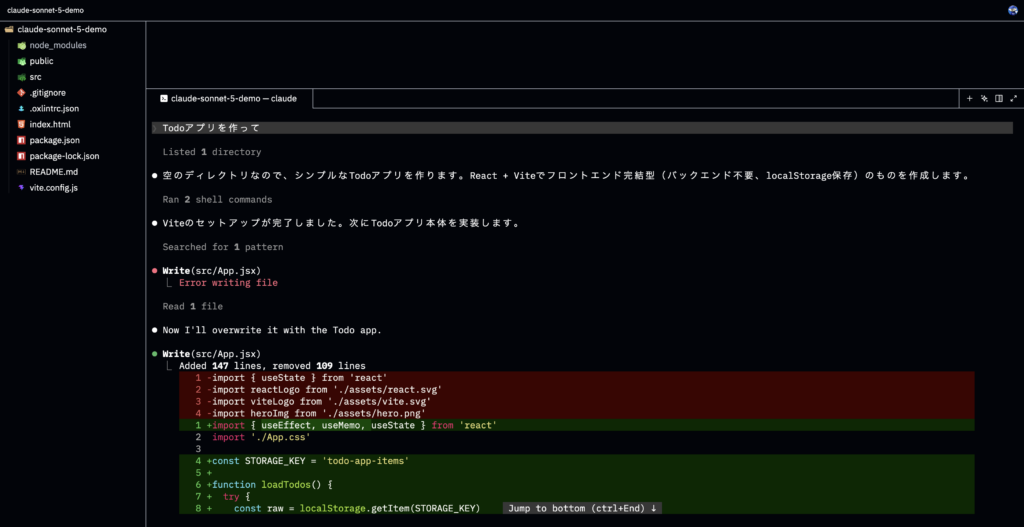Image resolution: width=1024 pixels, height=527 pixels.
Task: Click the Vite icon beside vite.config.js
Action: (22, 187)
